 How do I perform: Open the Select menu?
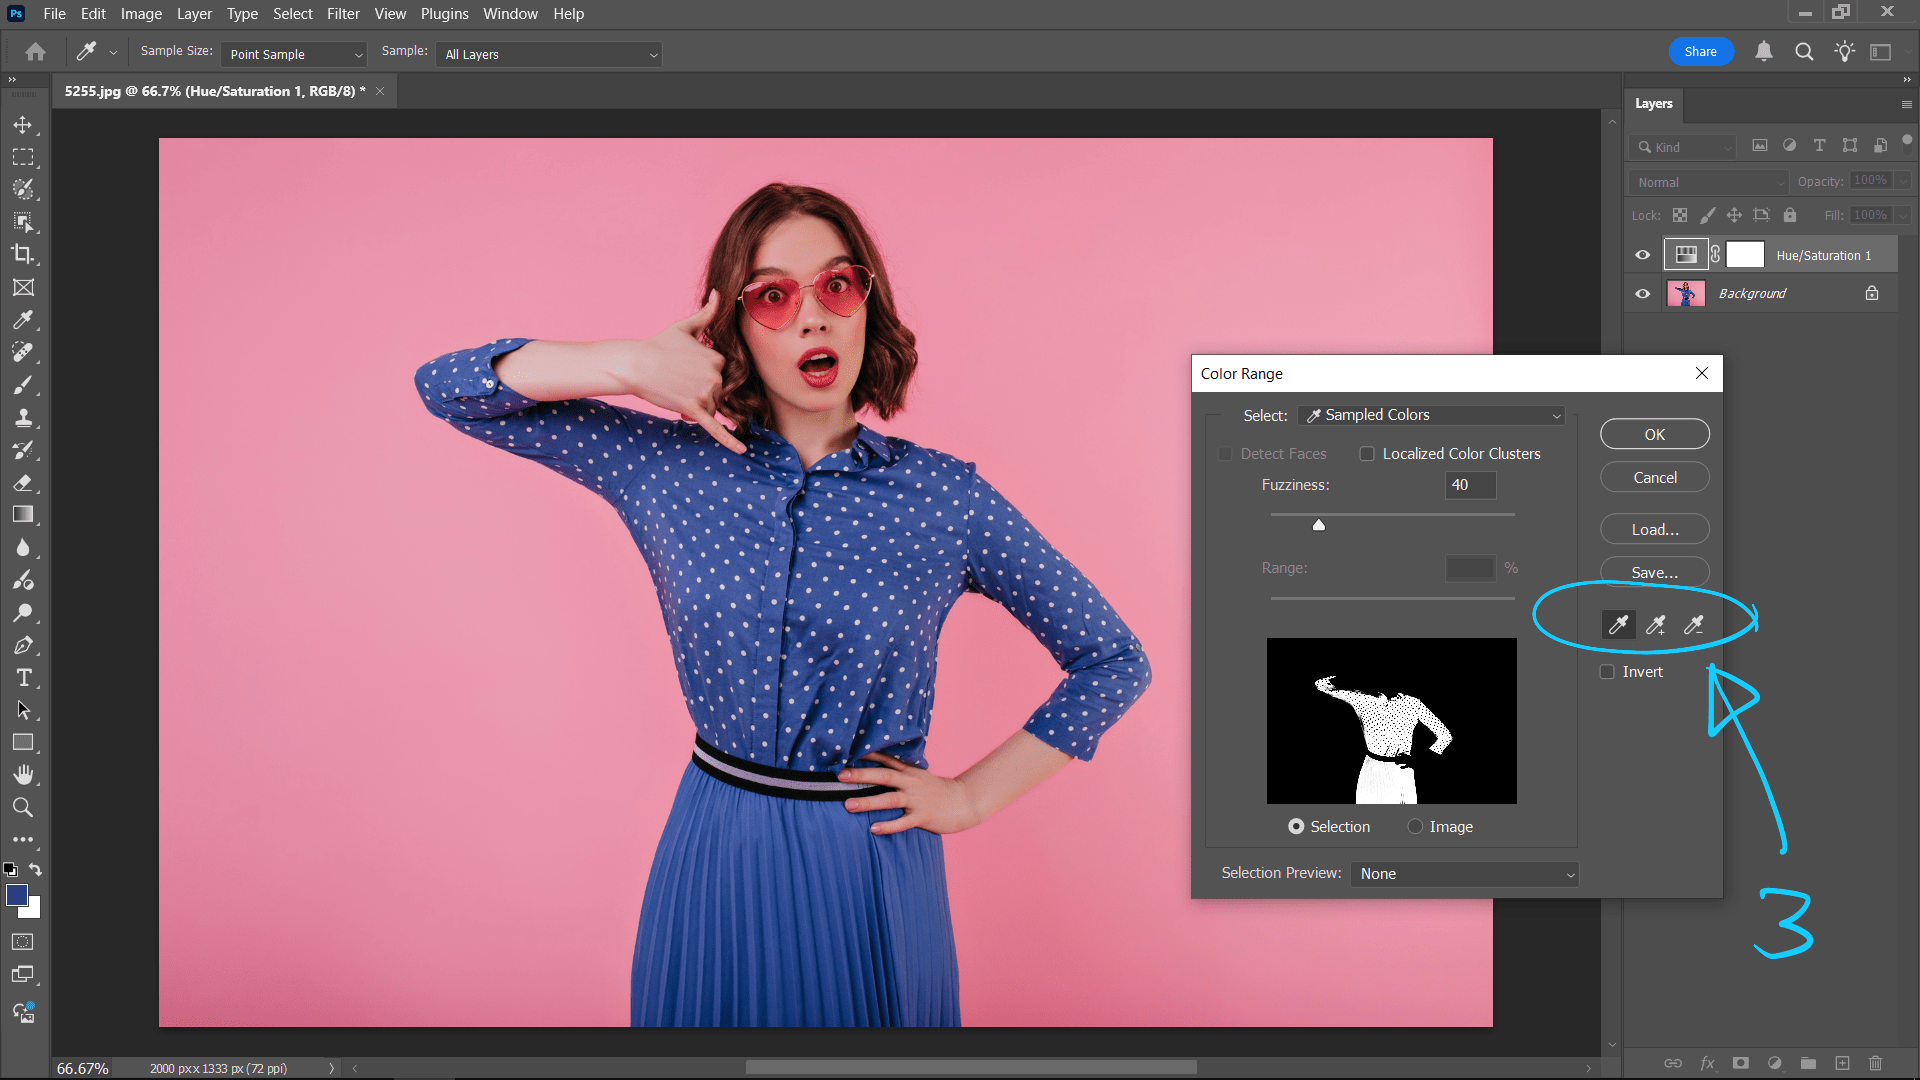tap(293, 14)
